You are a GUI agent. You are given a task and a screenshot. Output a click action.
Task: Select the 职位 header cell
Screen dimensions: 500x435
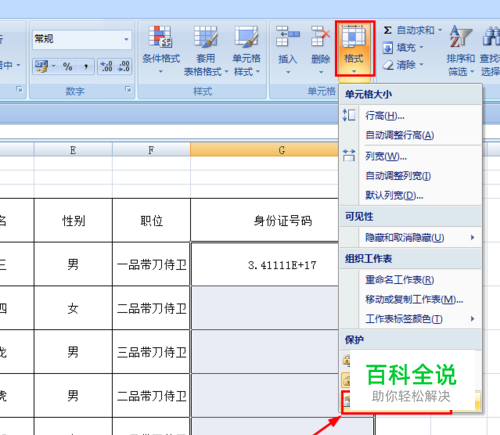pos(151,220)
